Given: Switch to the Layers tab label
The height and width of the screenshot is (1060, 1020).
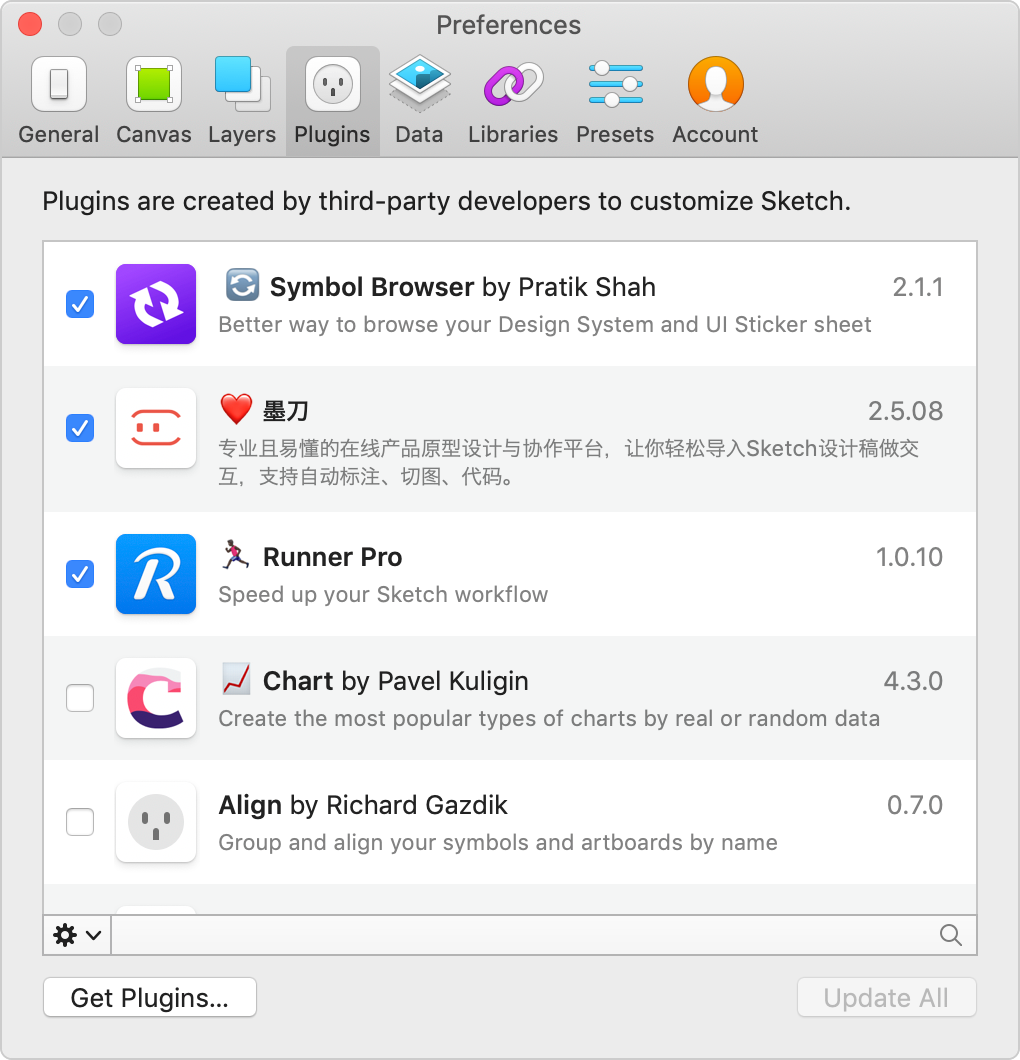Looking at the screenshot, I should tap(242, 135).
